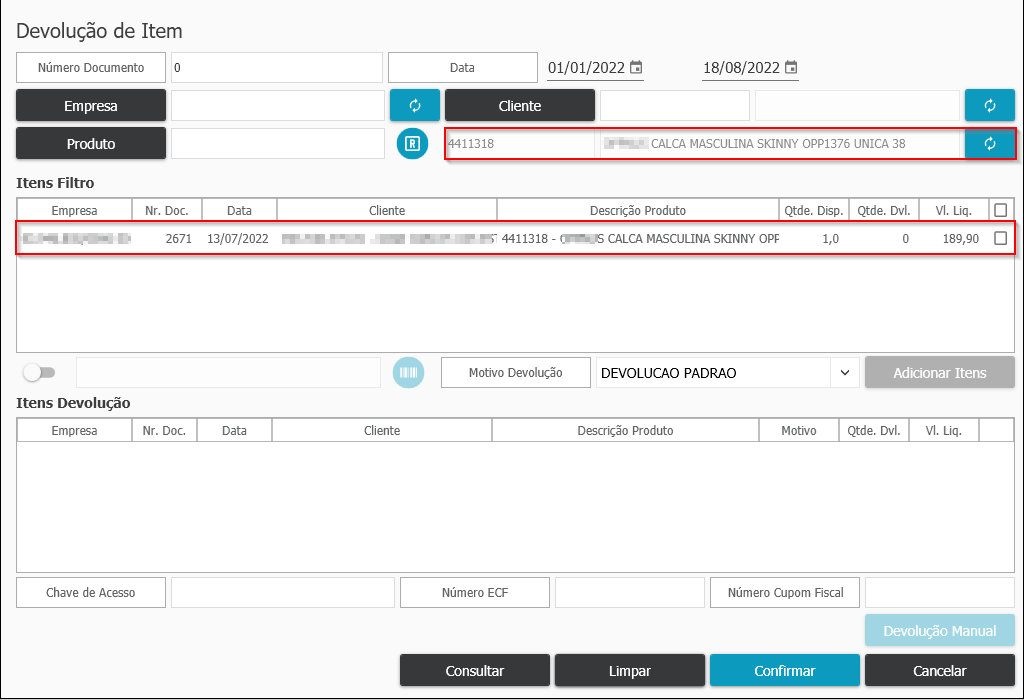1024x700 pixels.
Task: Click the Número Documento label
Action: [91, 67]
